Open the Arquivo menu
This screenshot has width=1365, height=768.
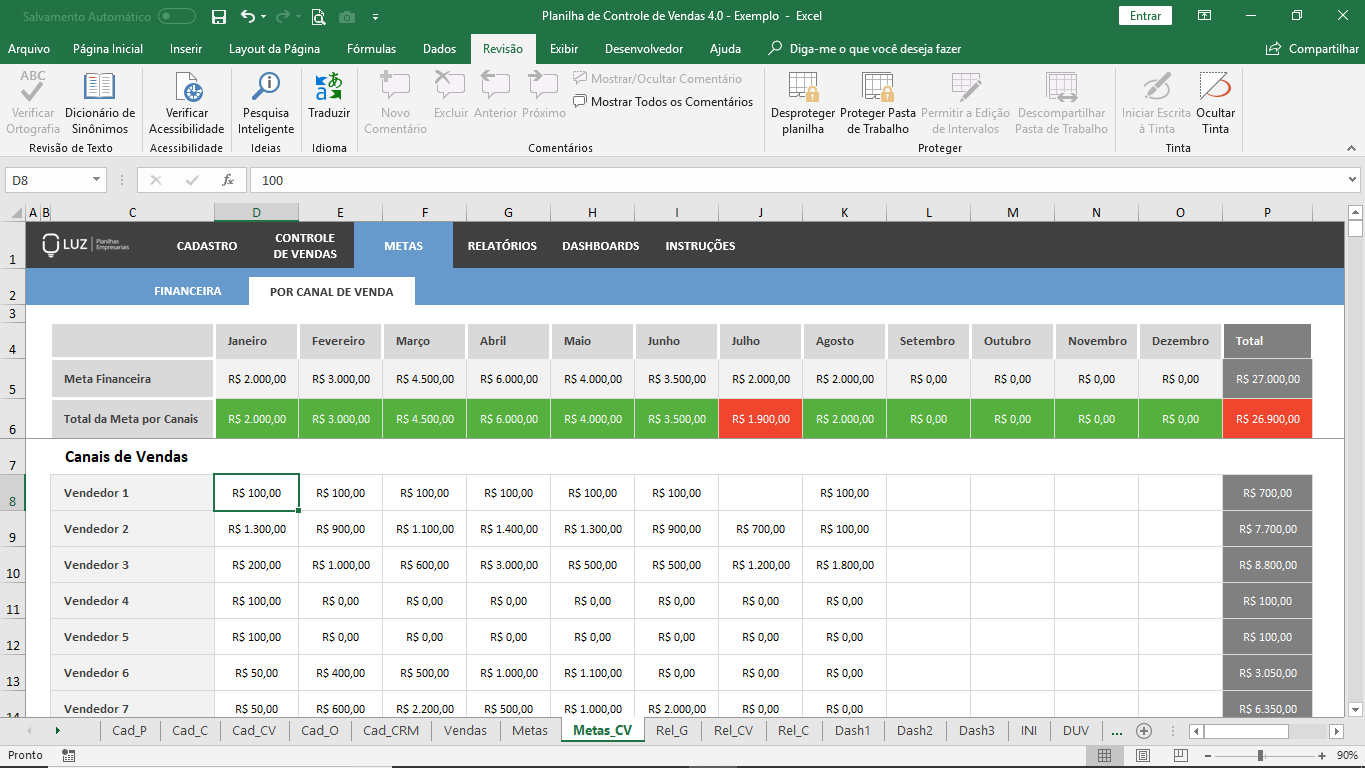click(29, 48)
